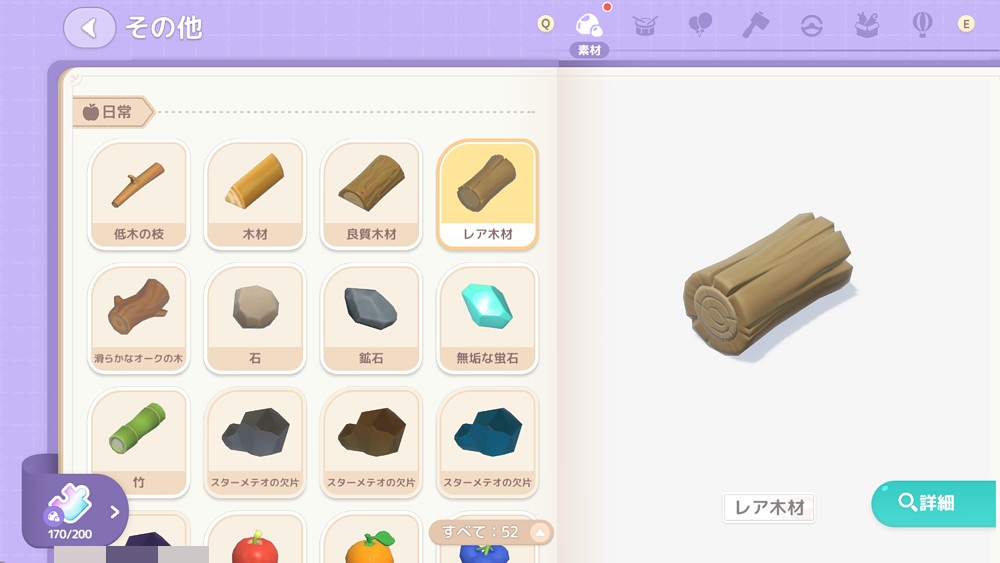Open the gift box category icon
1000x563 pixels.
[867, 26]
